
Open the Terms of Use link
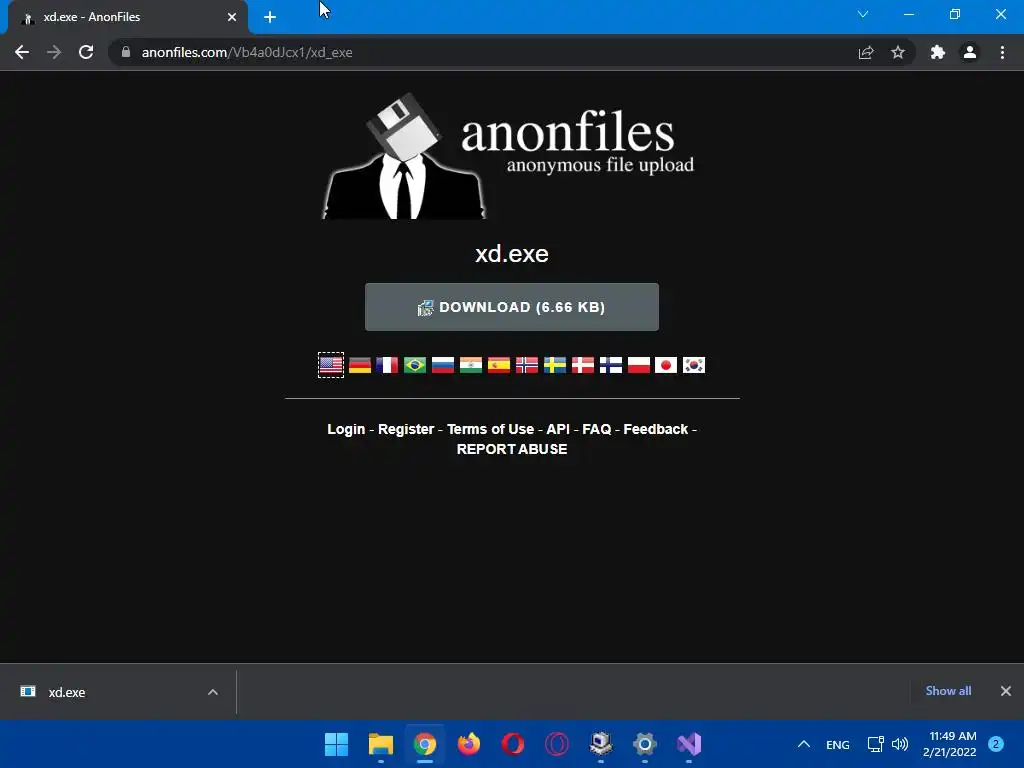coord(490,429)
